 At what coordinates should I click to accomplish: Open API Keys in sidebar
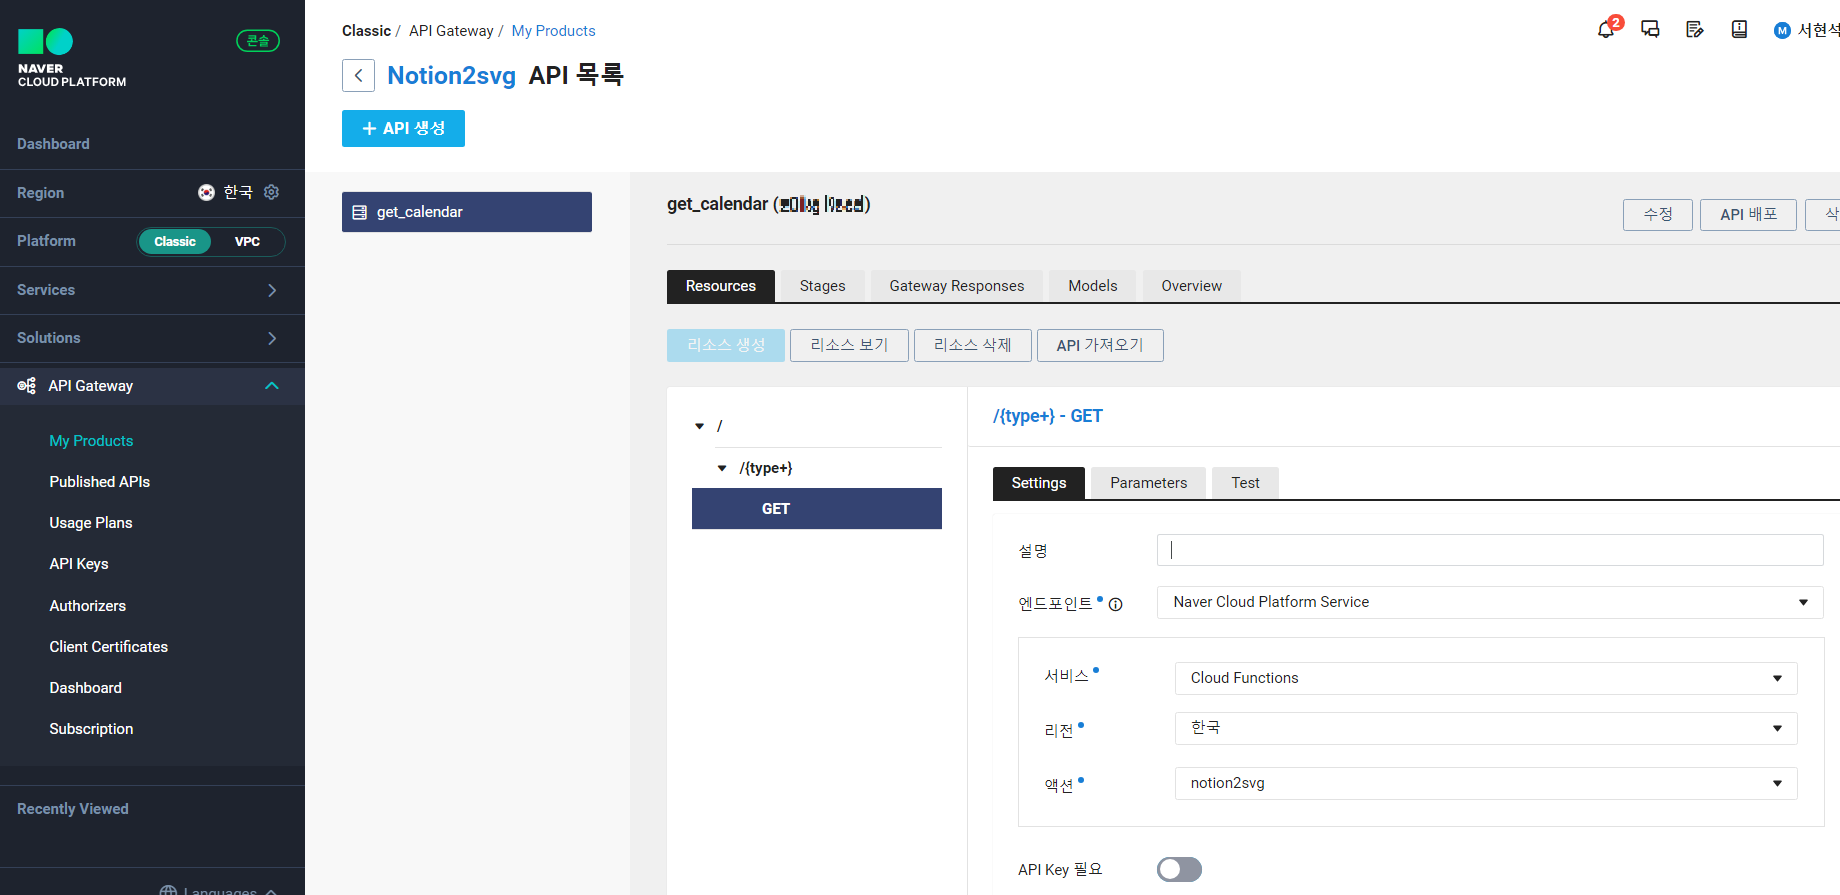pyautogui.click(x=79, y=564)
